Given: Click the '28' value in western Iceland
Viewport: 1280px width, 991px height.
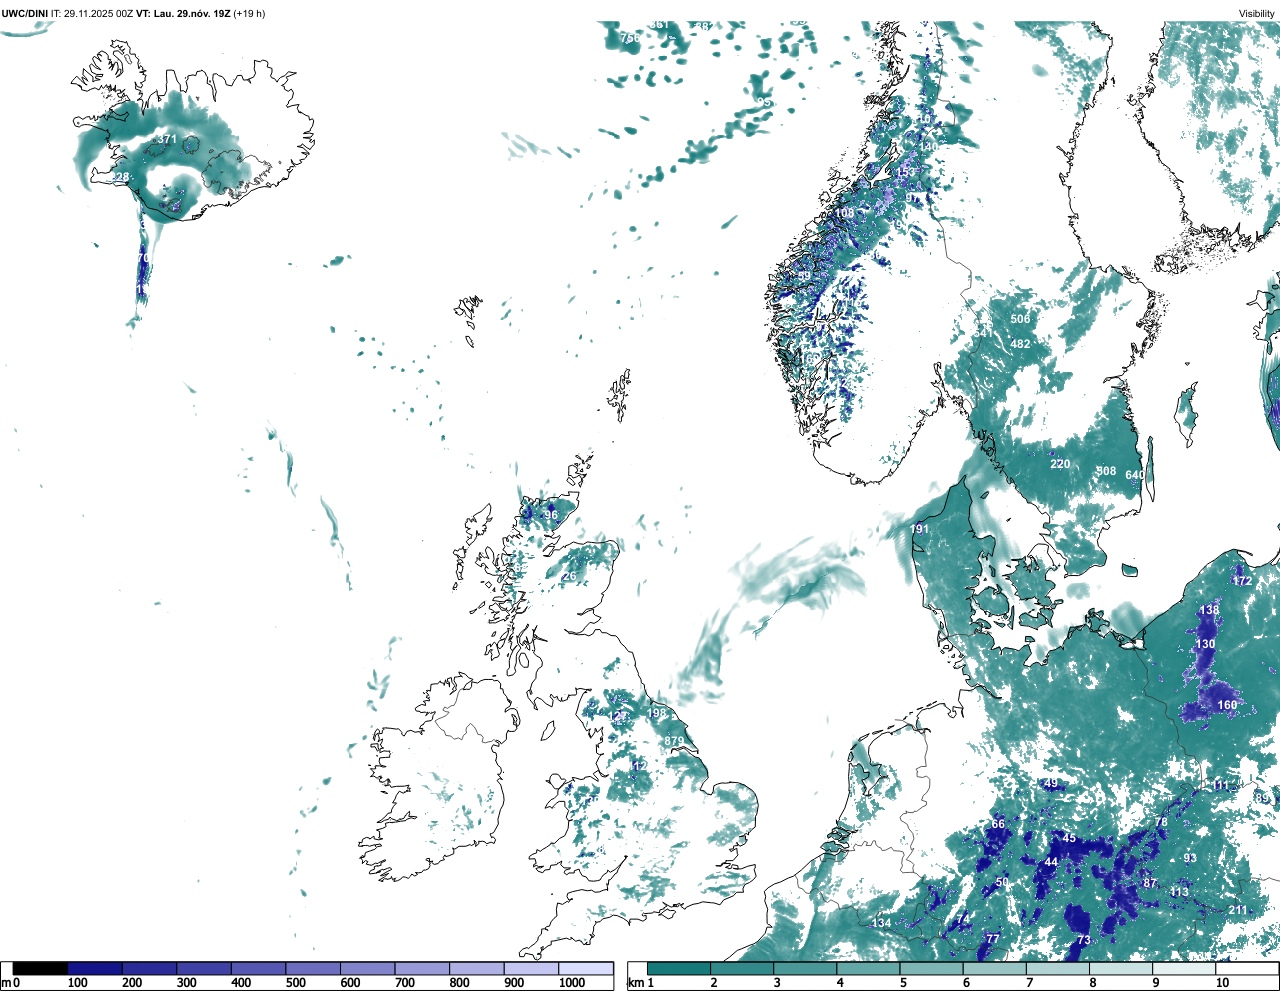Looking at the screenshot, I should pyautogui.click(x=122, y=177).
